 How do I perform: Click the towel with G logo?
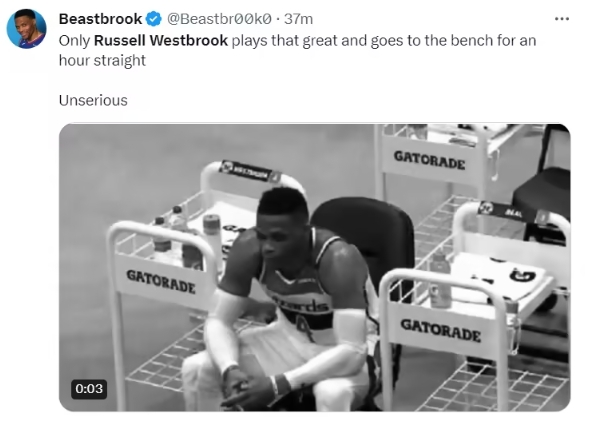500,278
